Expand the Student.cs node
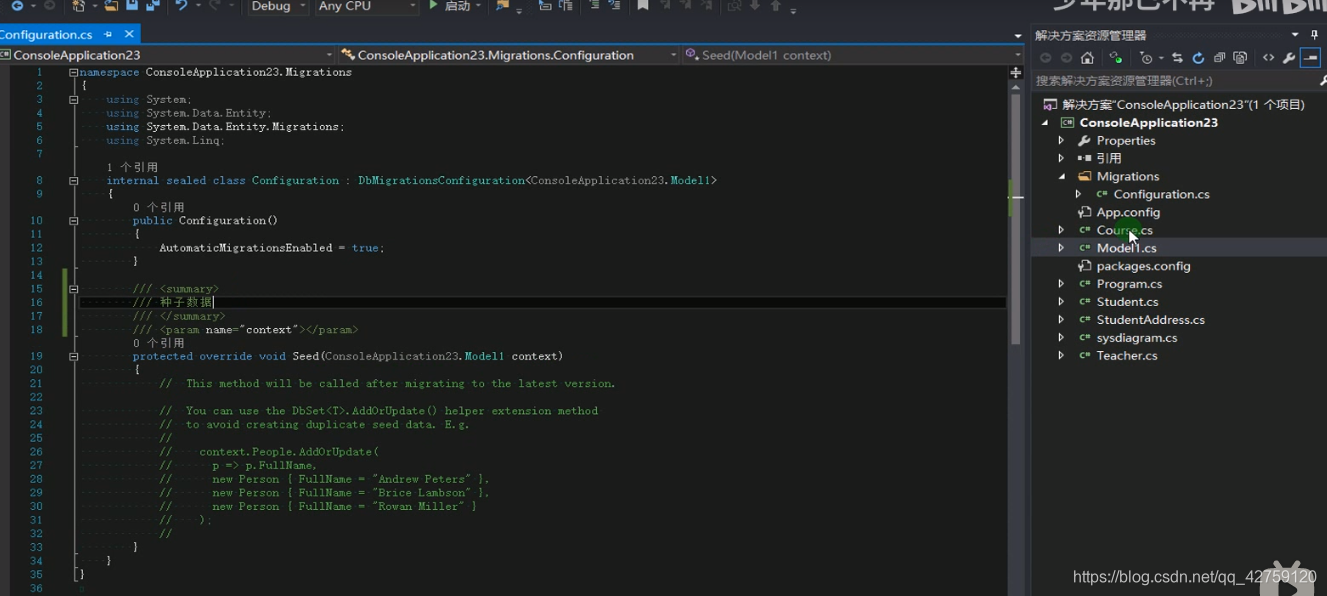 tap(1061, 303)
